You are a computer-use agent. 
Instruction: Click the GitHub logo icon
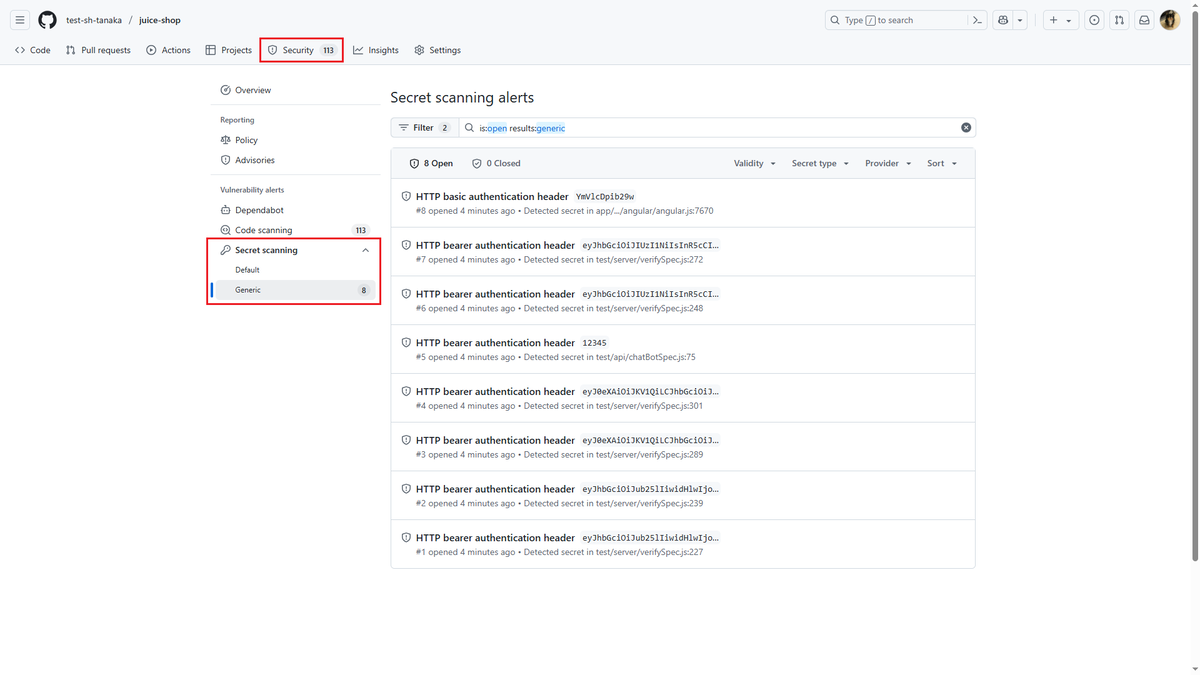(47, 20)
